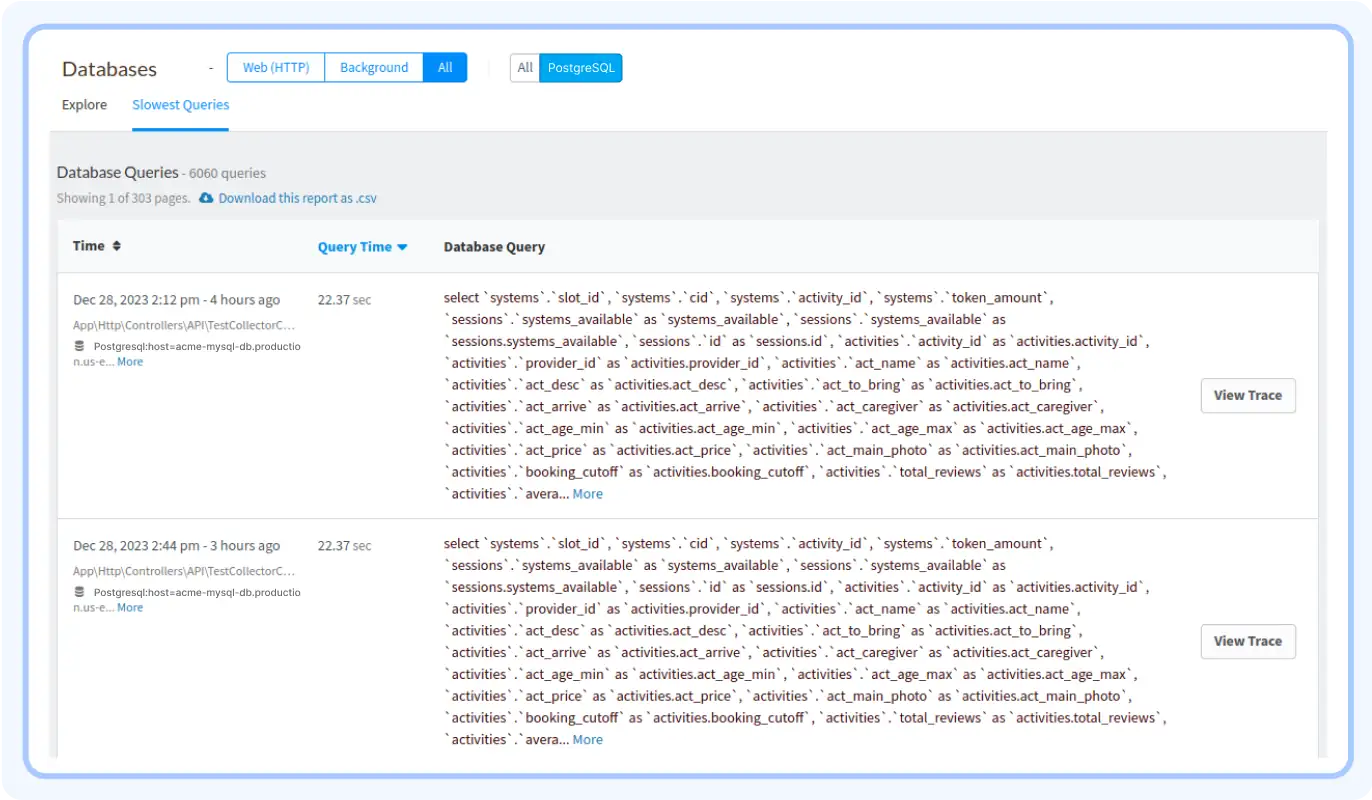Expand full query text in 2:44 pm row
The width and height of the screenshot is (1372, 800).
(587, 740)
